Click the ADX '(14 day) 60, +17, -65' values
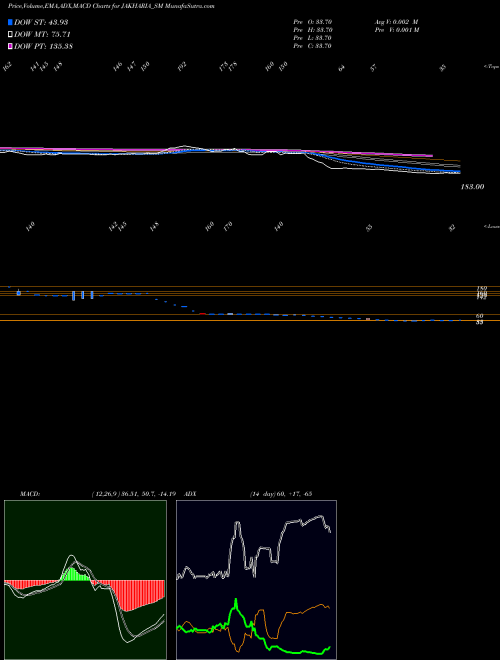 [281, 493]
